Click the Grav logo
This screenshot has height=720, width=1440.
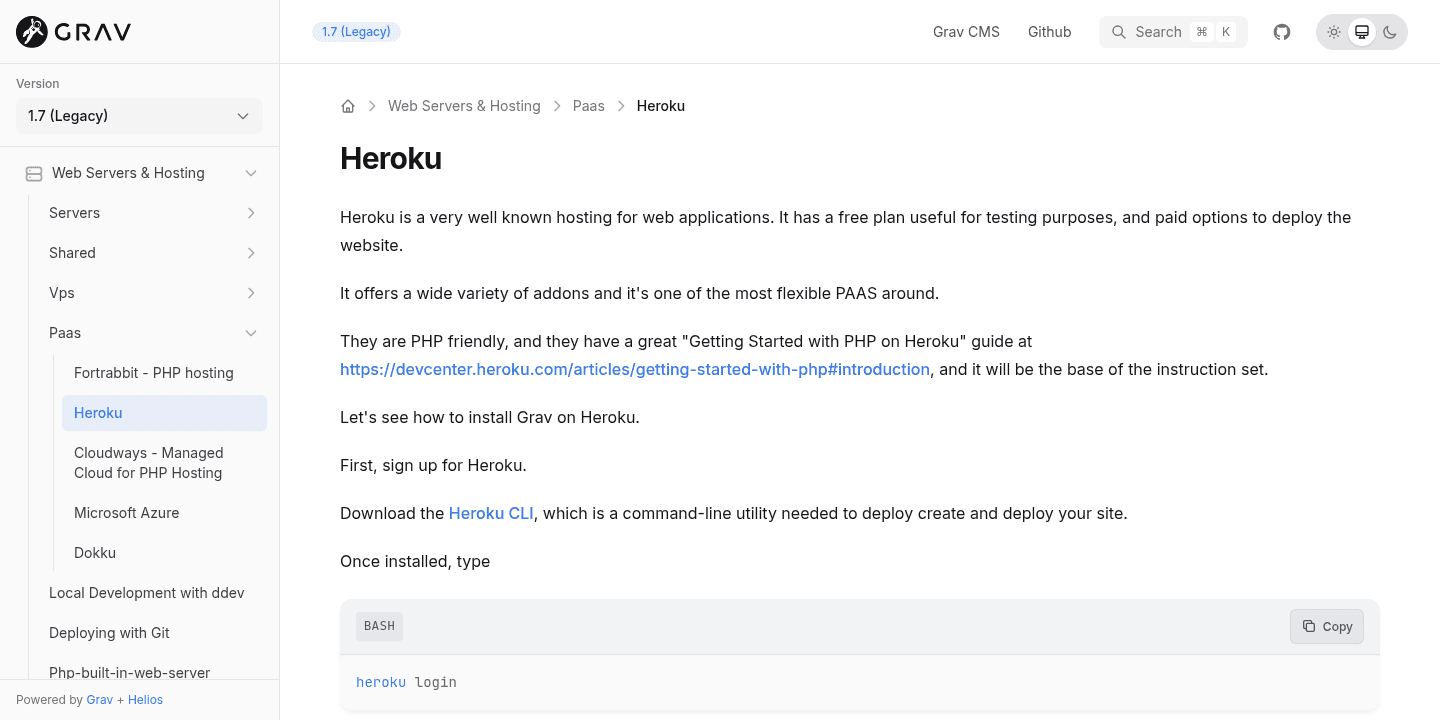pos(74,32)
